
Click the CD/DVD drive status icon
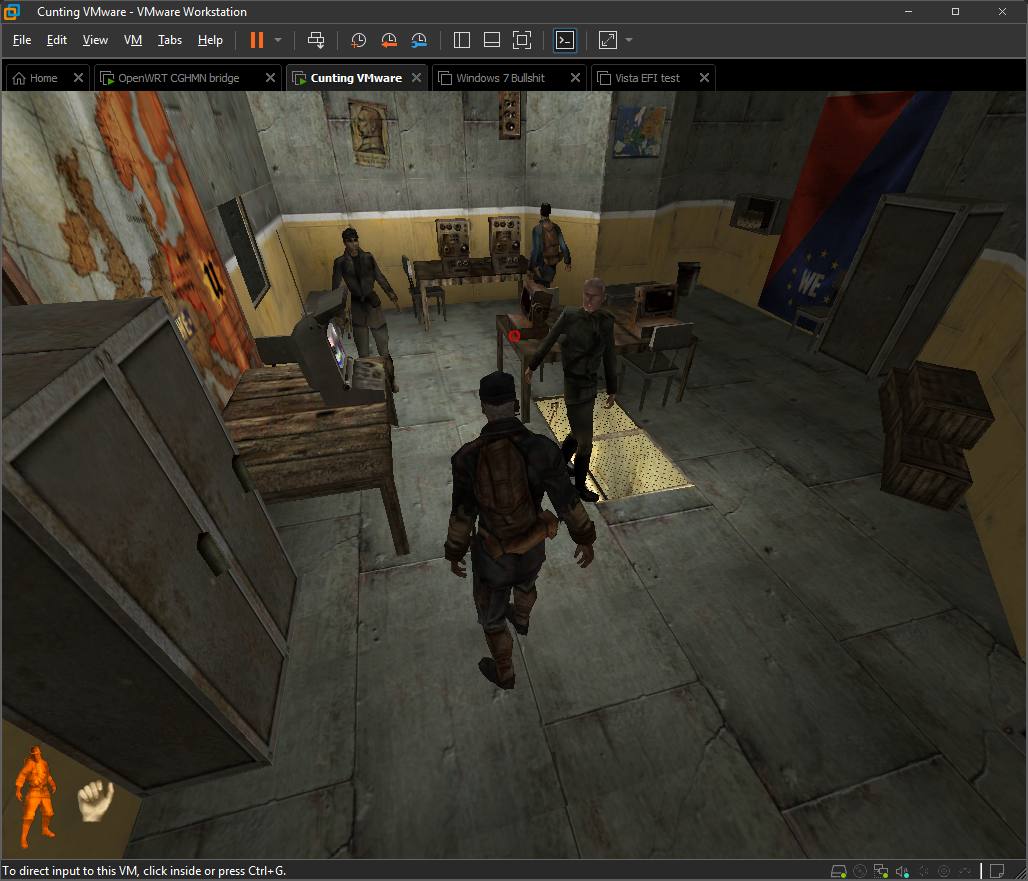860,871
